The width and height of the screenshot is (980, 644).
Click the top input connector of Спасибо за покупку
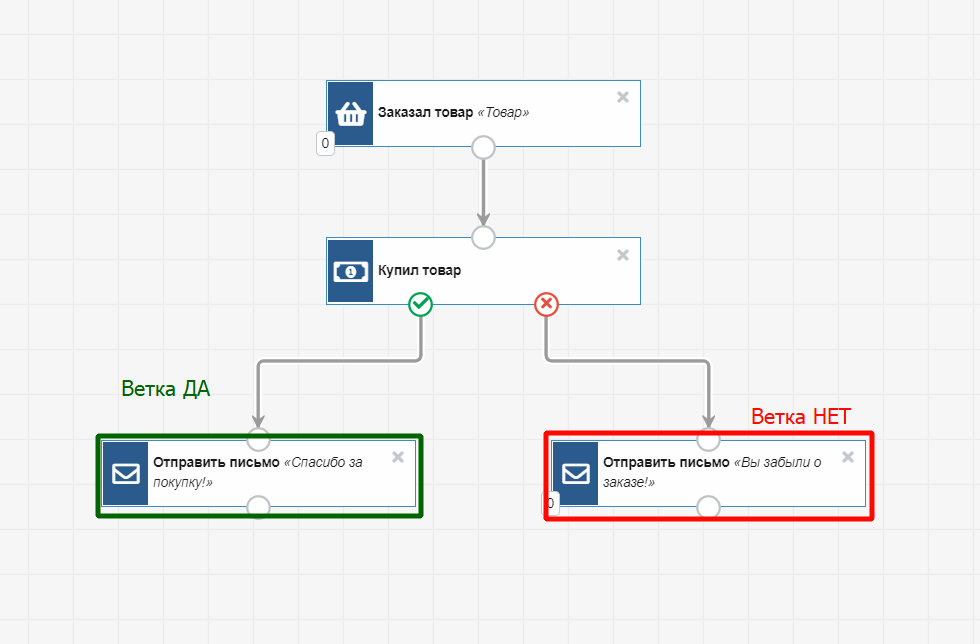258,439
